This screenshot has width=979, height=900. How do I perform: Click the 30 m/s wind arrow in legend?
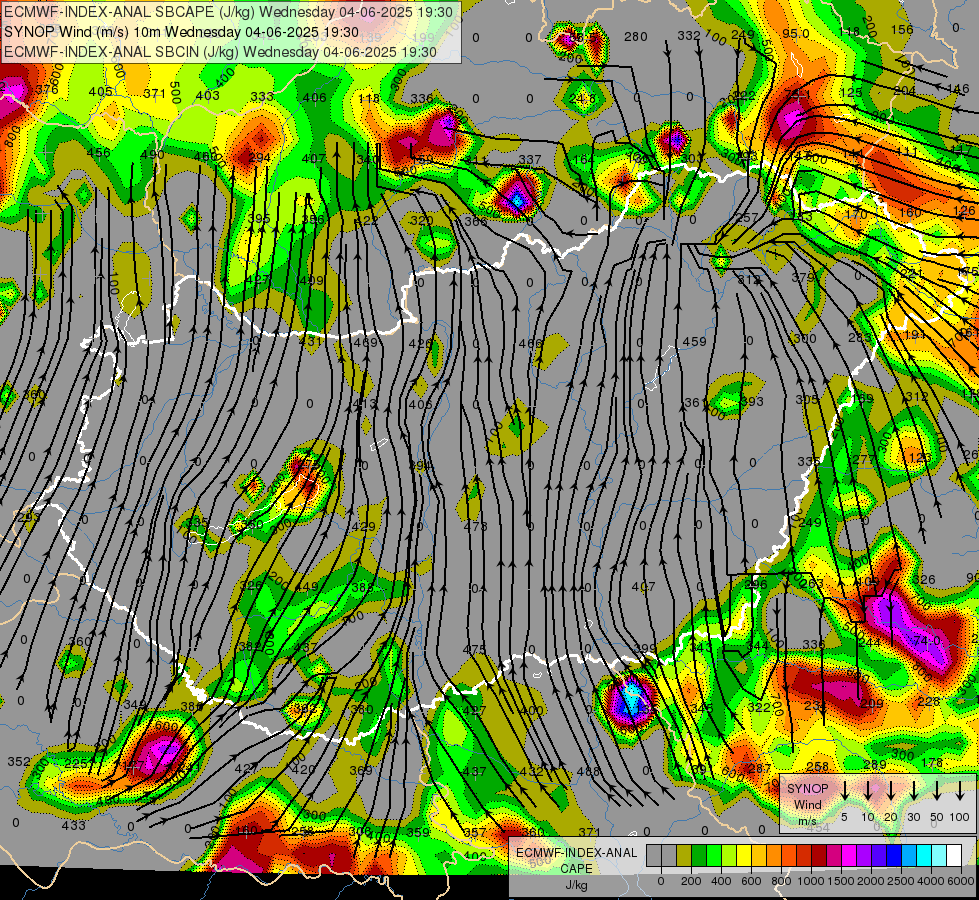[x=913, y=790]
